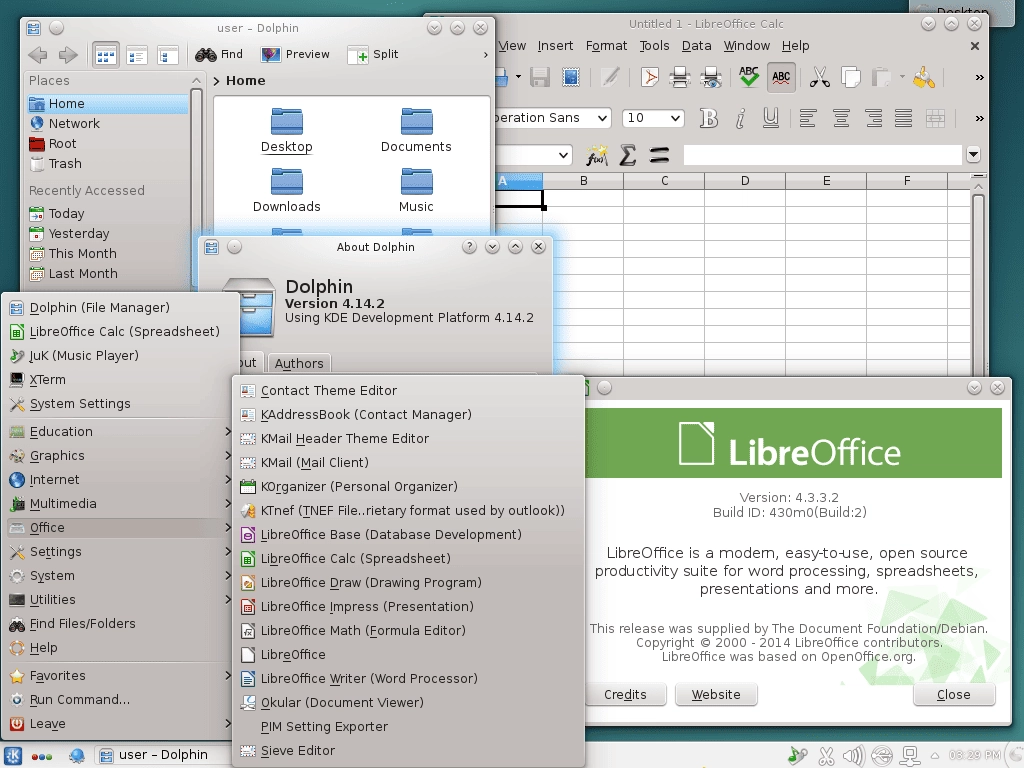Click Close button in LibreOffice dialog
The image size is (1024, 768).
[953, 694]
